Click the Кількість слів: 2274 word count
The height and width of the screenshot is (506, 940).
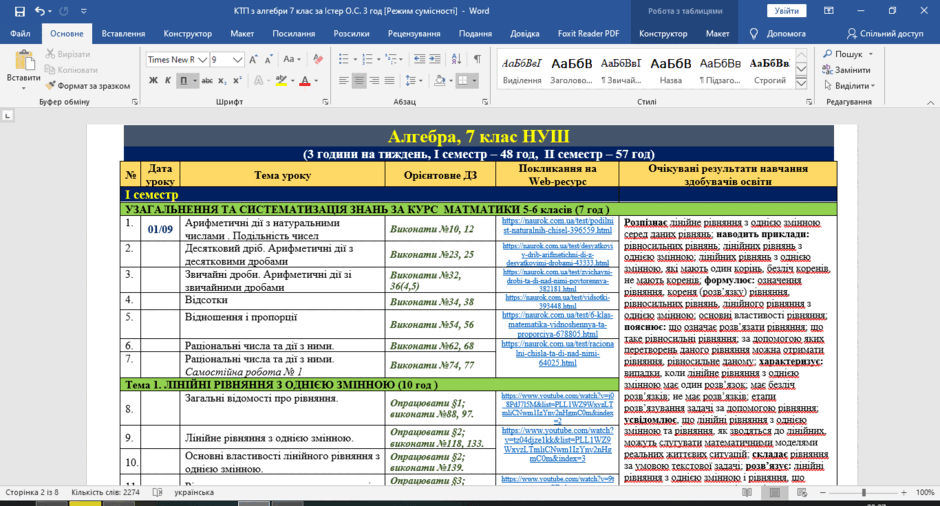(106, 492)
